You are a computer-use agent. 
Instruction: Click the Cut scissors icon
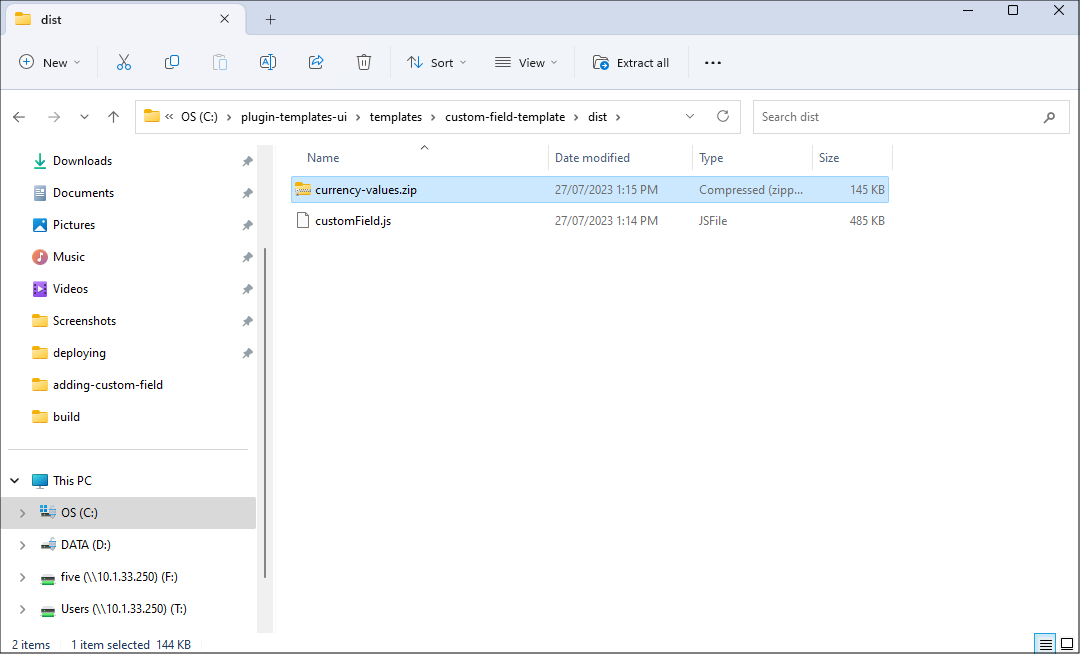[124, 63]
